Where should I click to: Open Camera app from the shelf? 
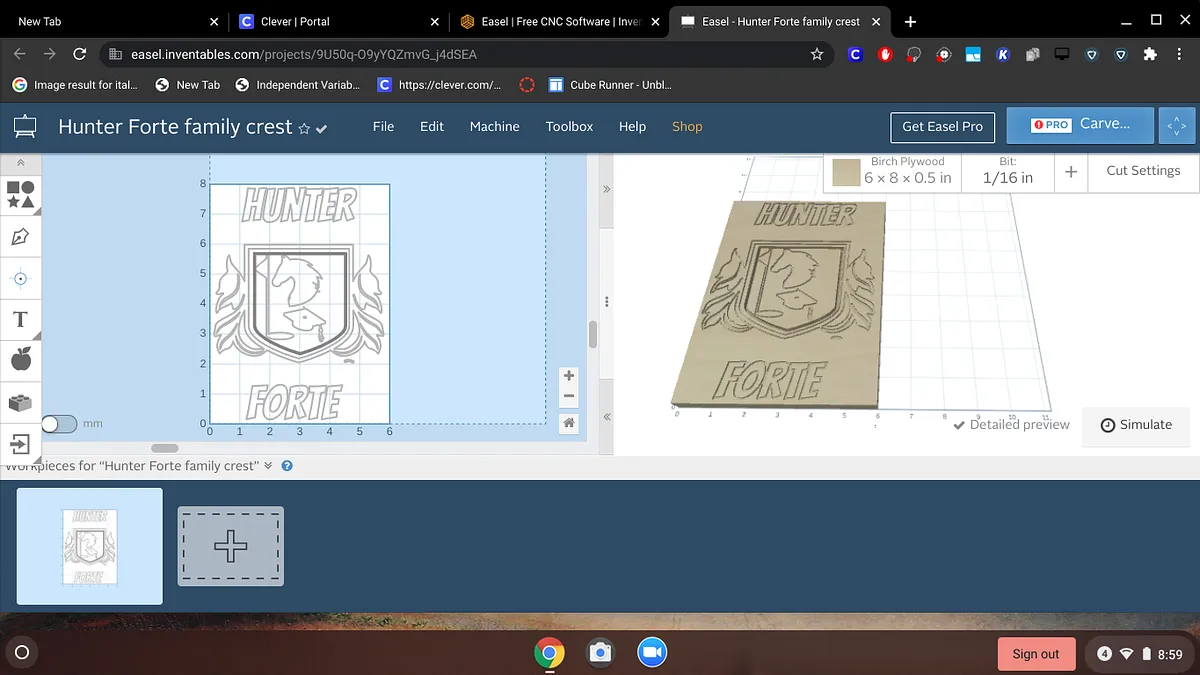click(600, 653)
